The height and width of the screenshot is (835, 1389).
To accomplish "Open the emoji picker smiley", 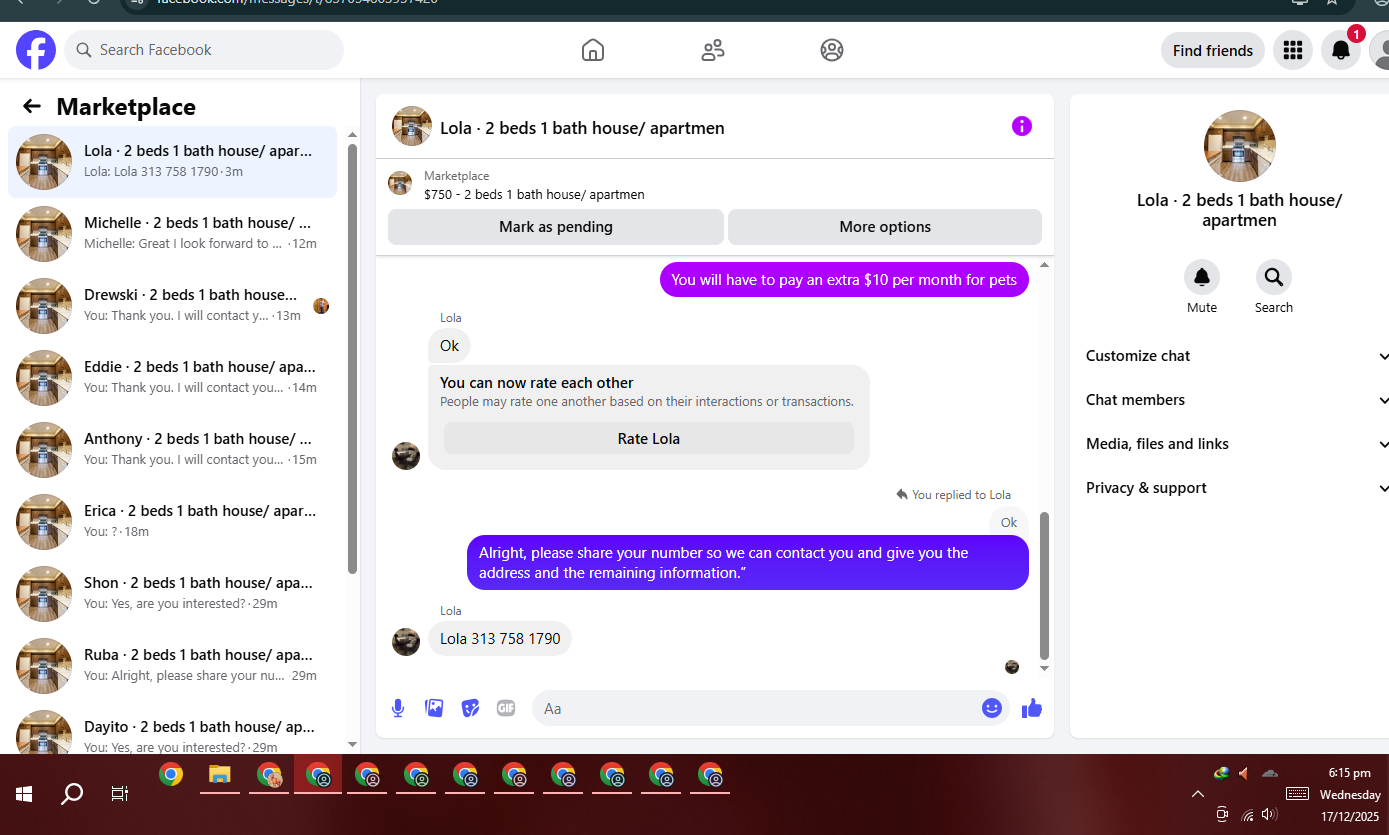I will (992, 708).
